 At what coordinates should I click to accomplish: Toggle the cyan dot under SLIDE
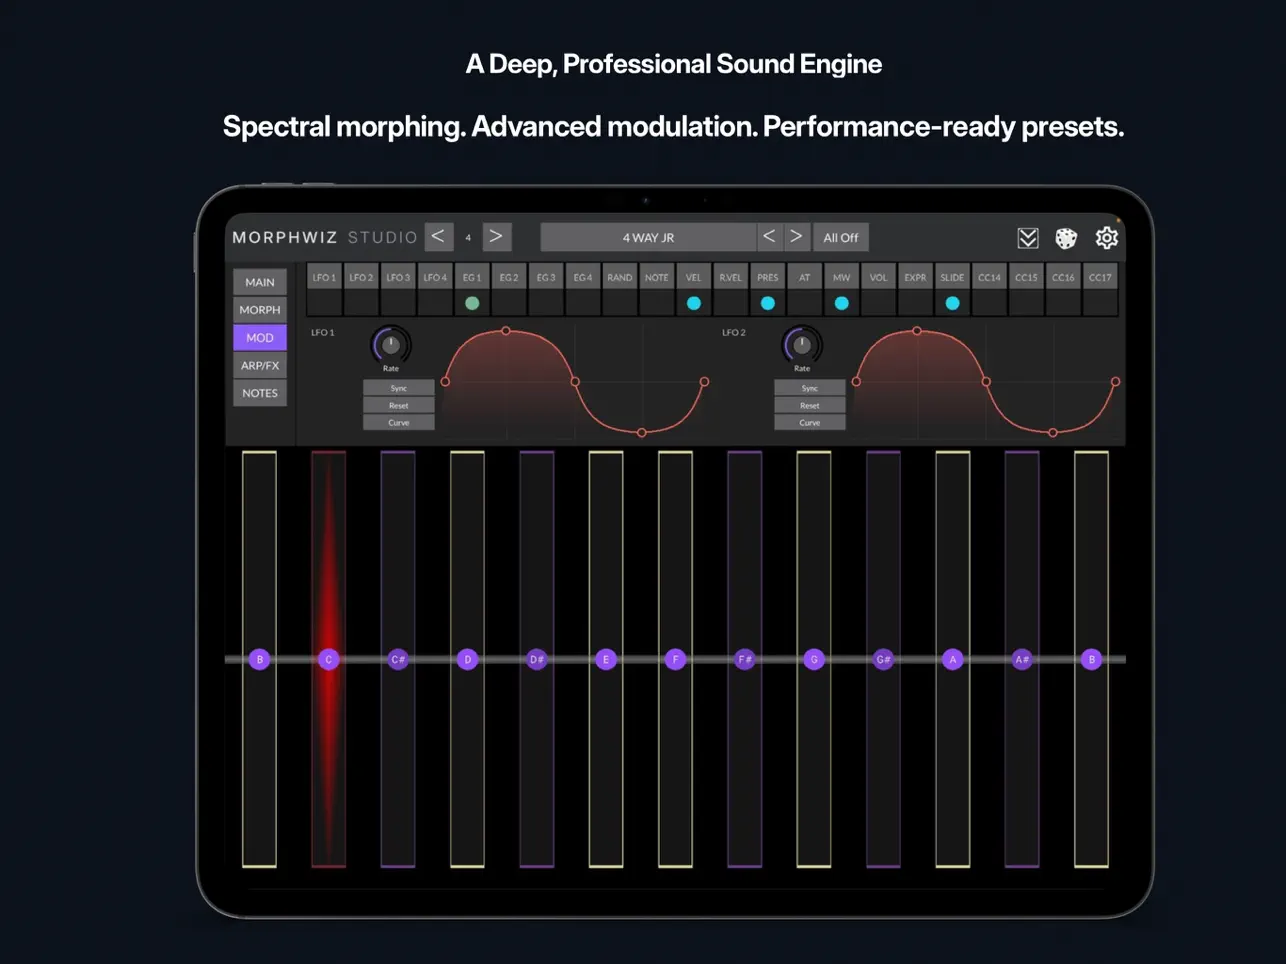click(x=952, y=303)
